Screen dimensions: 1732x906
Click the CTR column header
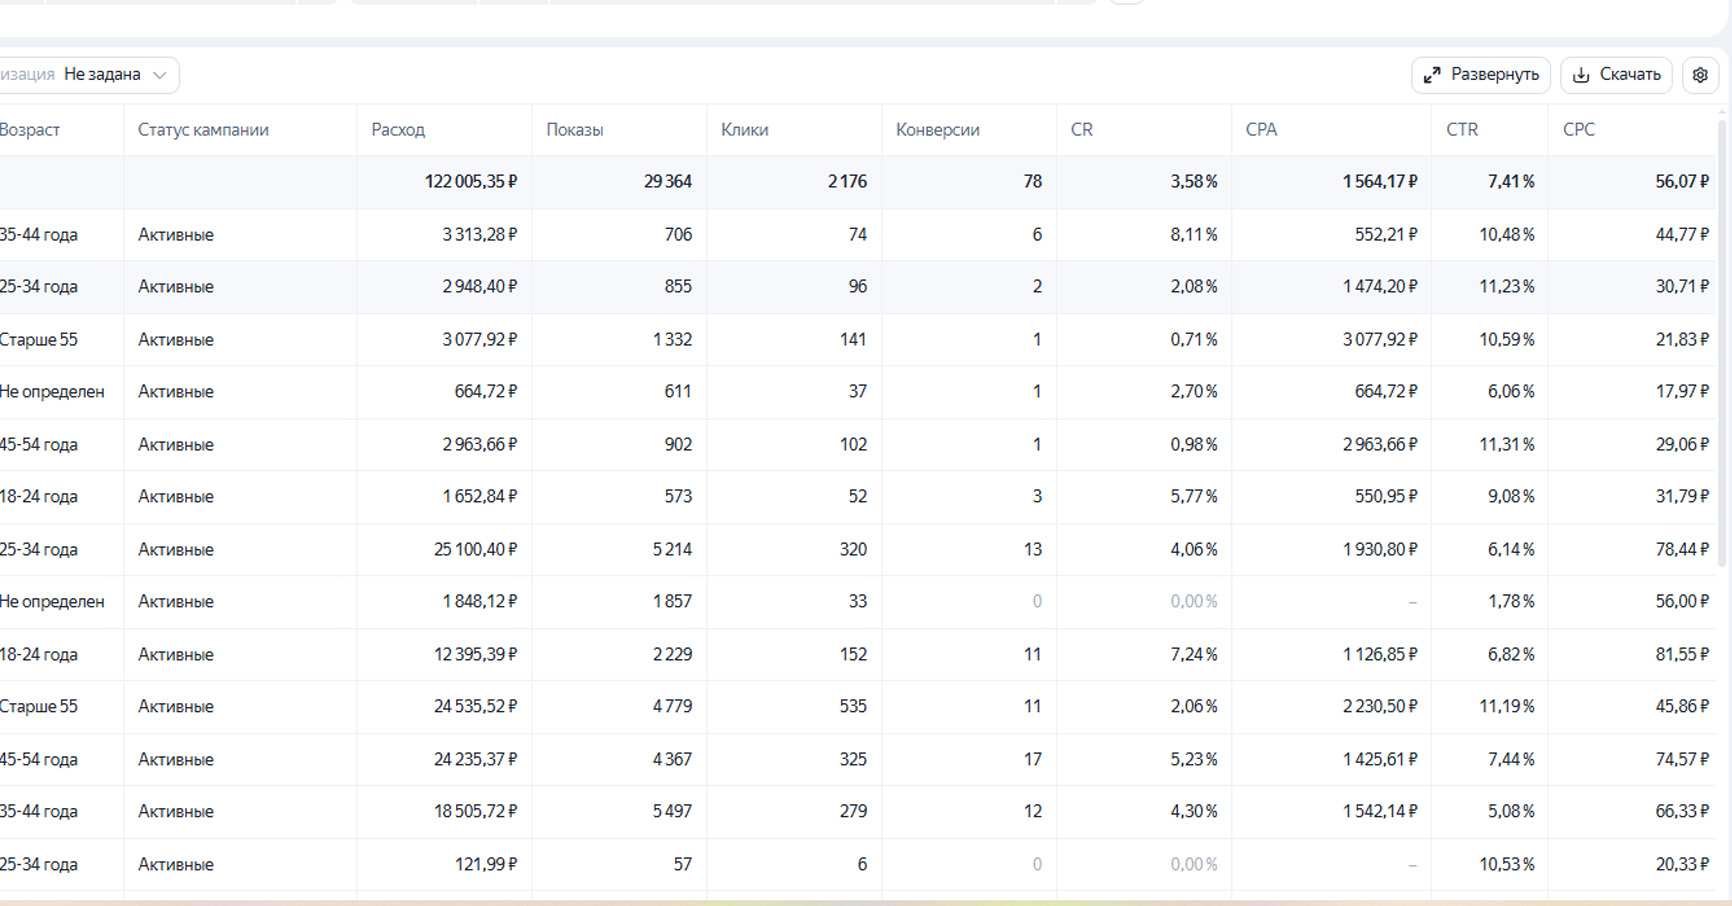tap(1462, 130)
